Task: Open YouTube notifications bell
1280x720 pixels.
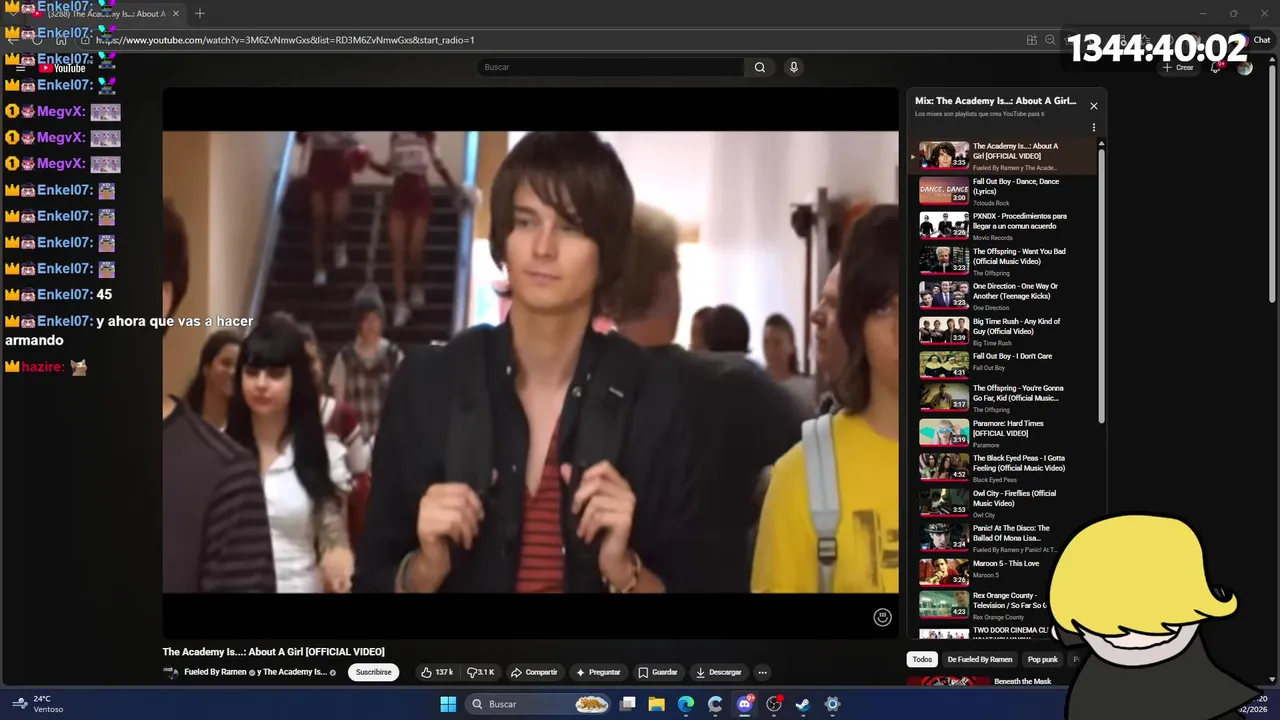Action: tap(1215, 67)
